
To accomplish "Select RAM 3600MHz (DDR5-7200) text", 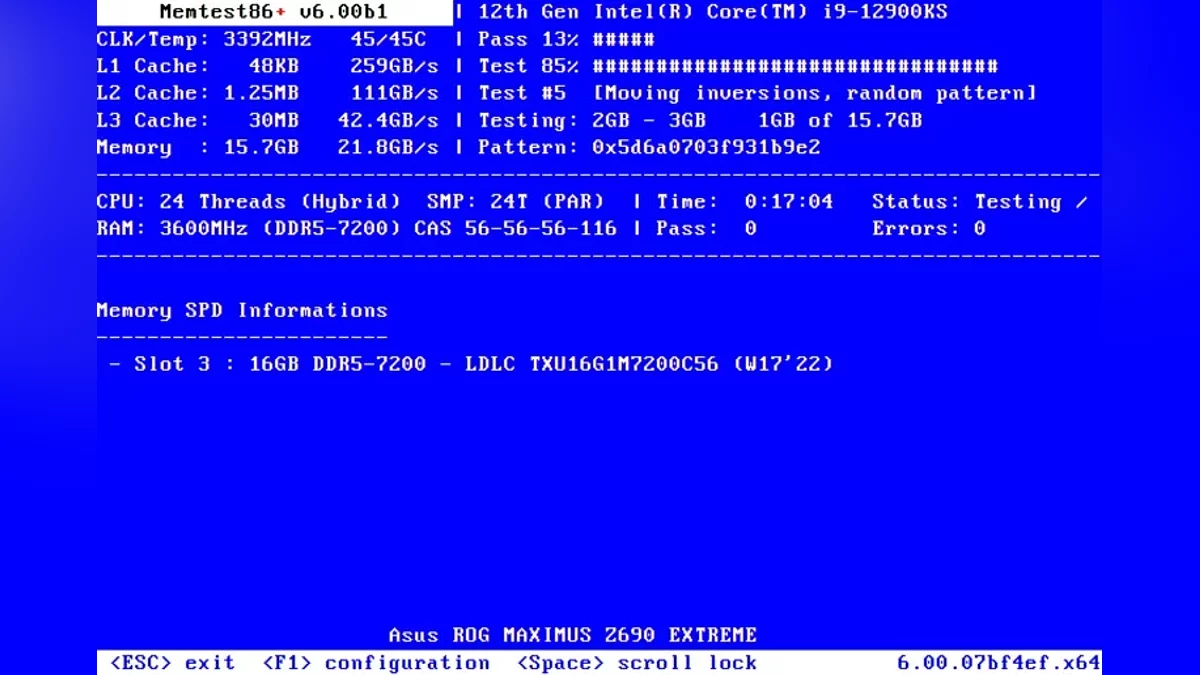I will pos(248,228).
